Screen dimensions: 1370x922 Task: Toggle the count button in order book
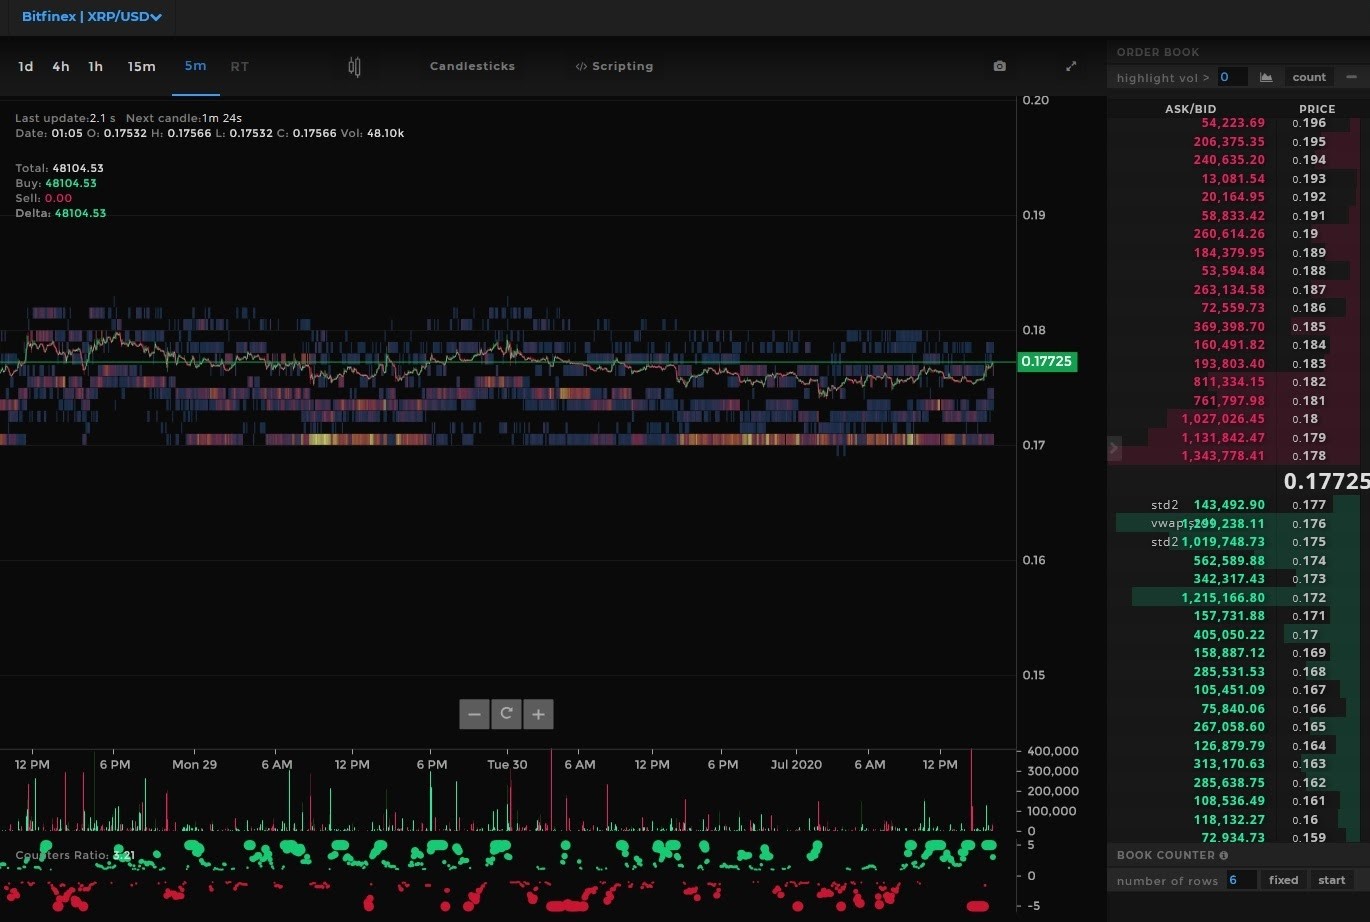(1309, 77)
